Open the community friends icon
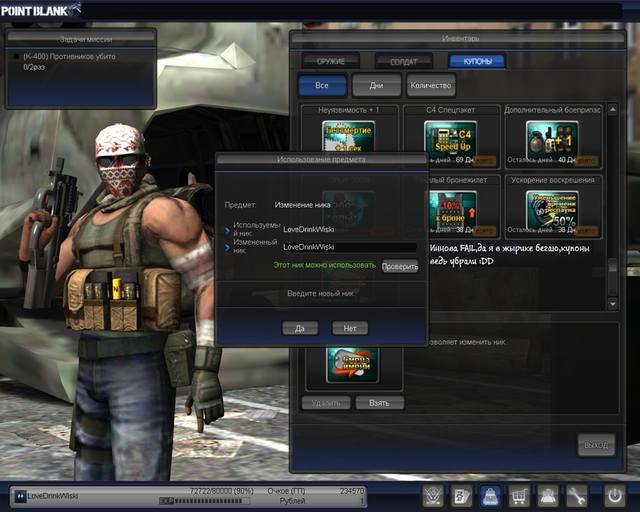The height and width of the screenshot is (512, 640). (547, 496)
